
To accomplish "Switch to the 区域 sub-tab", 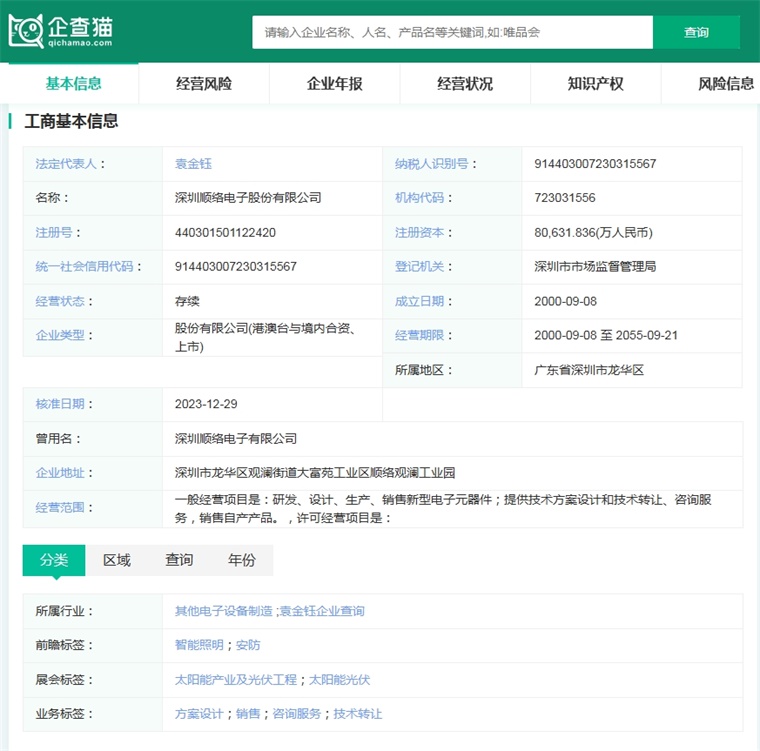I will click(117, 560).
